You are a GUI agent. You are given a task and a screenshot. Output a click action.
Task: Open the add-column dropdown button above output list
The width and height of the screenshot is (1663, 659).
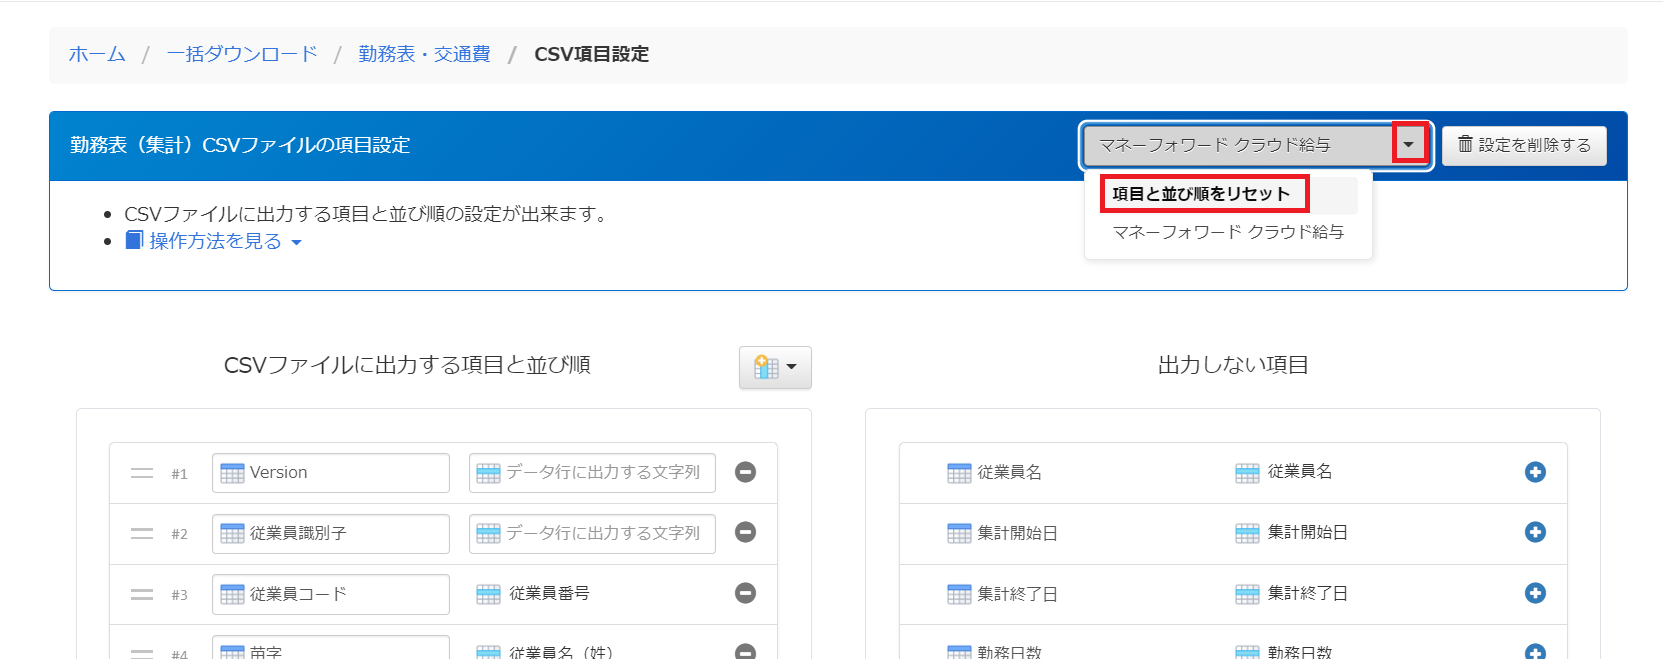[x=775, y=367]
